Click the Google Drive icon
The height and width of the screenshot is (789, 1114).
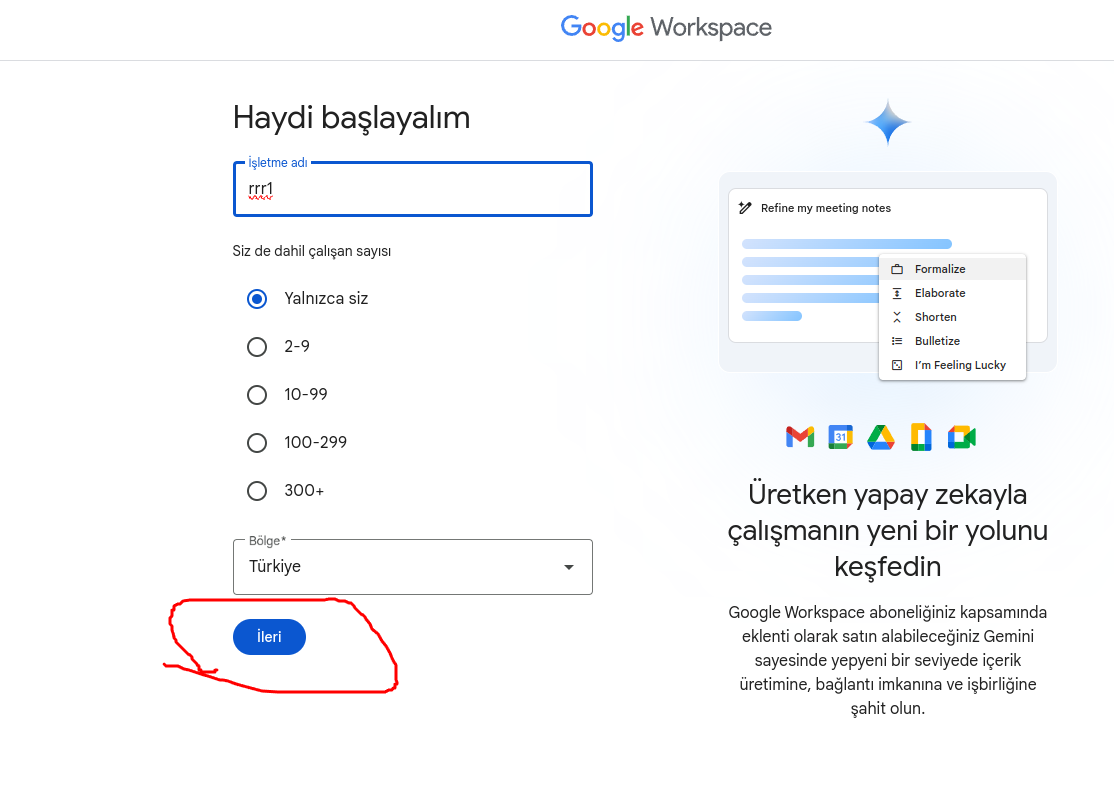[881, 437]
